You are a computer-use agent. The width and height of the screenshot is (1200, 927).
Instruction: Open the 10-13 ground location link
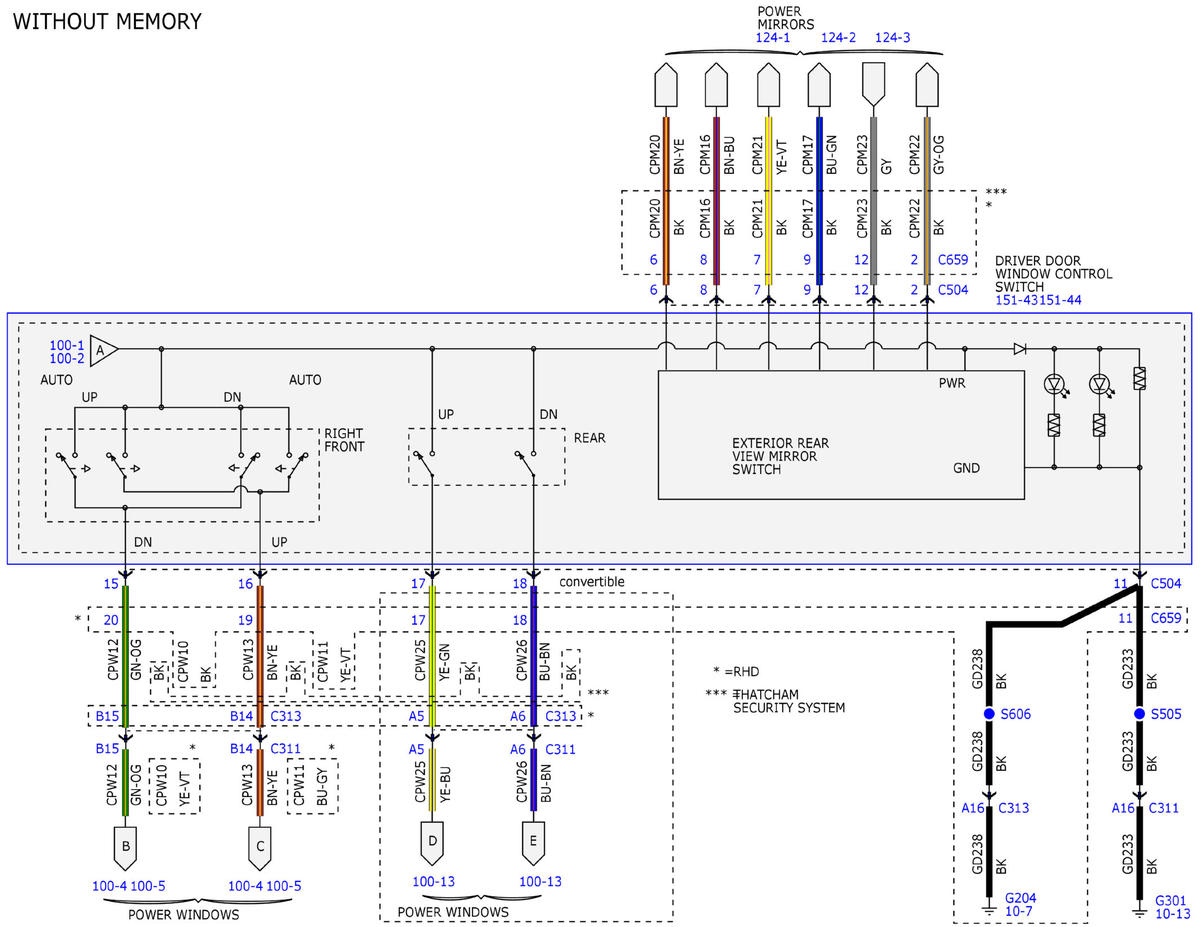[1174, 913]
